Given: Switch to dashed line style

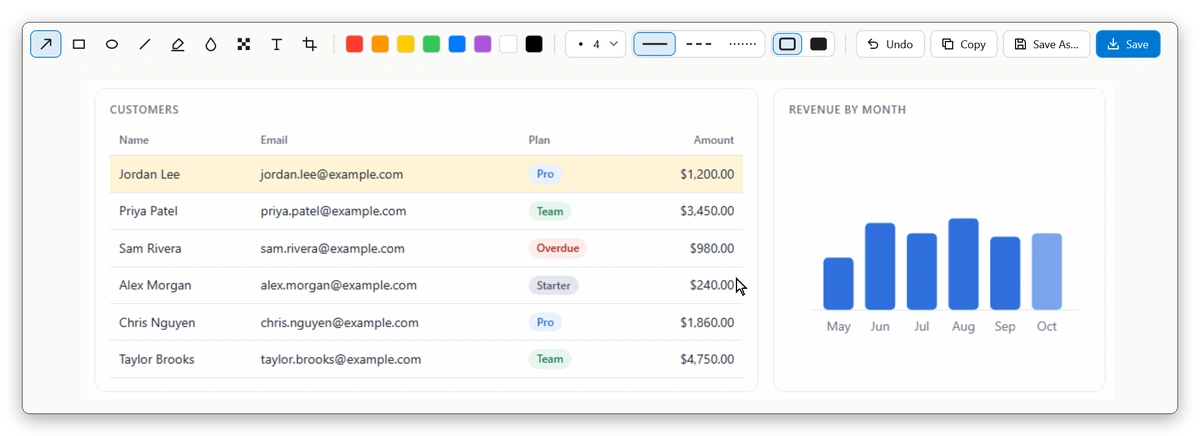Looking at the screenshot, I should point(699,44).
